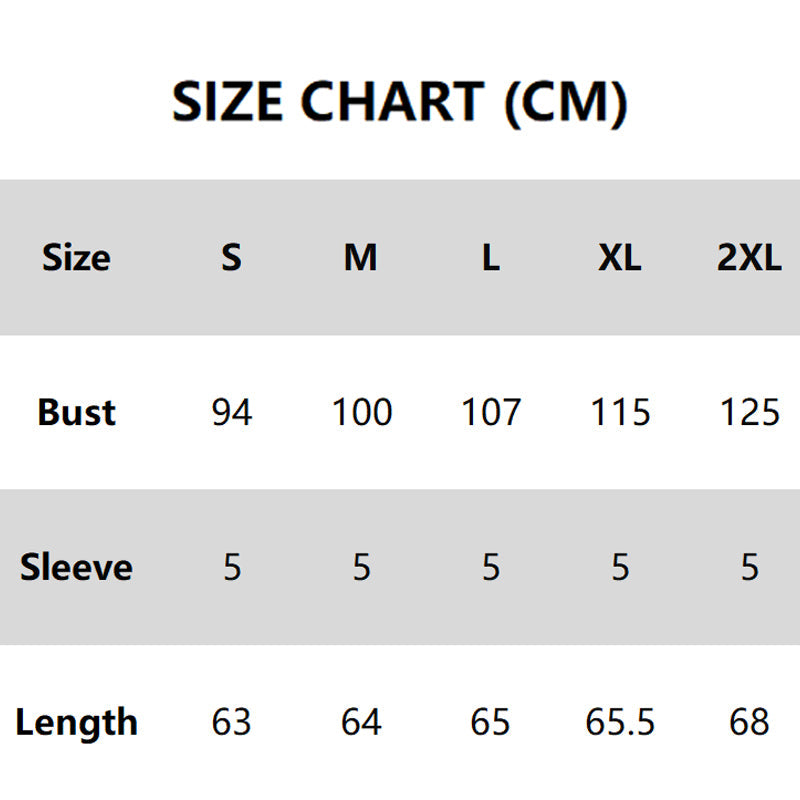The height and width of the screenshot is (800, 800).
Task: Select length value 64
Action: 361,722
